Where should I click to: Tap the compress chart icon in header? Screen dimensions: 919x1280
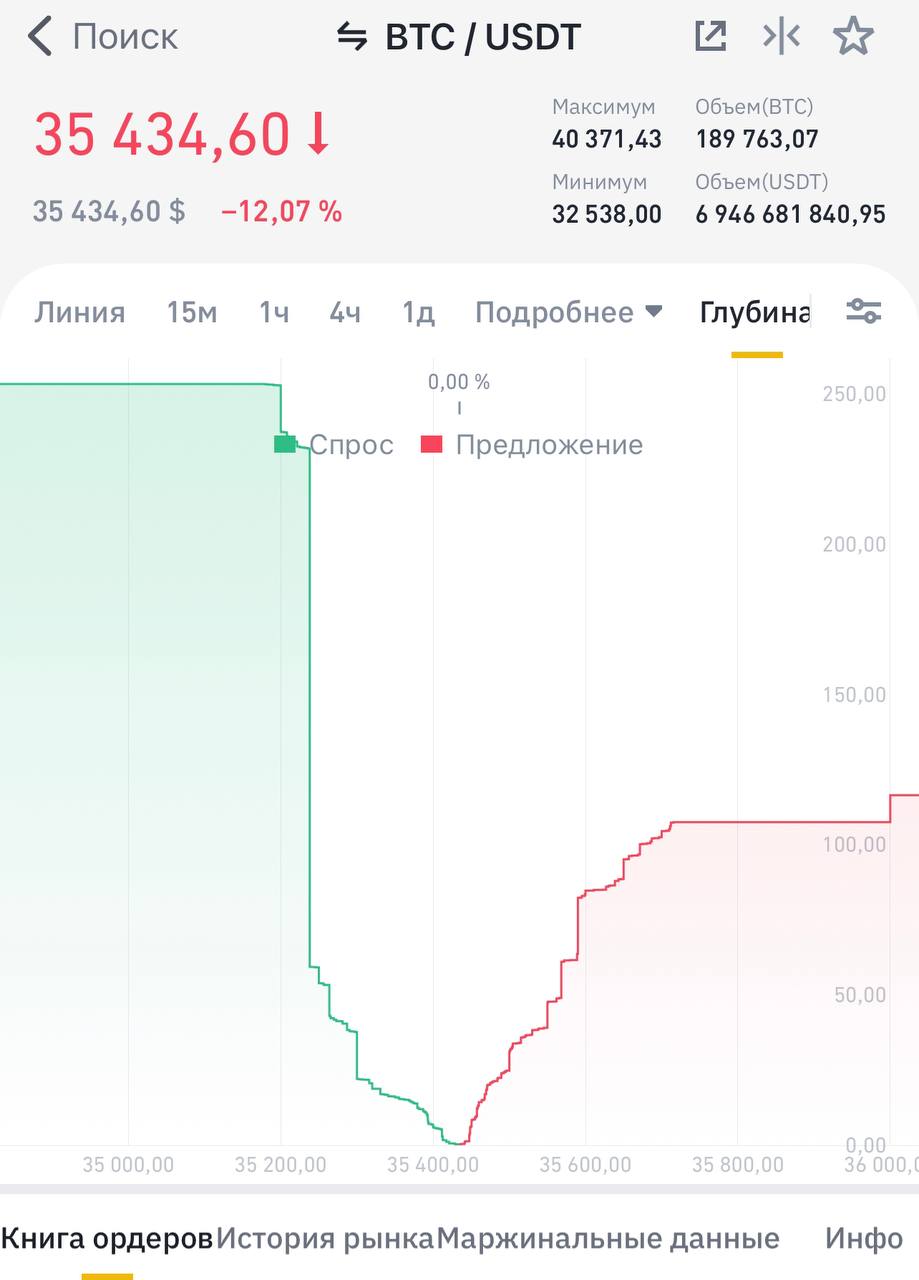781,37
